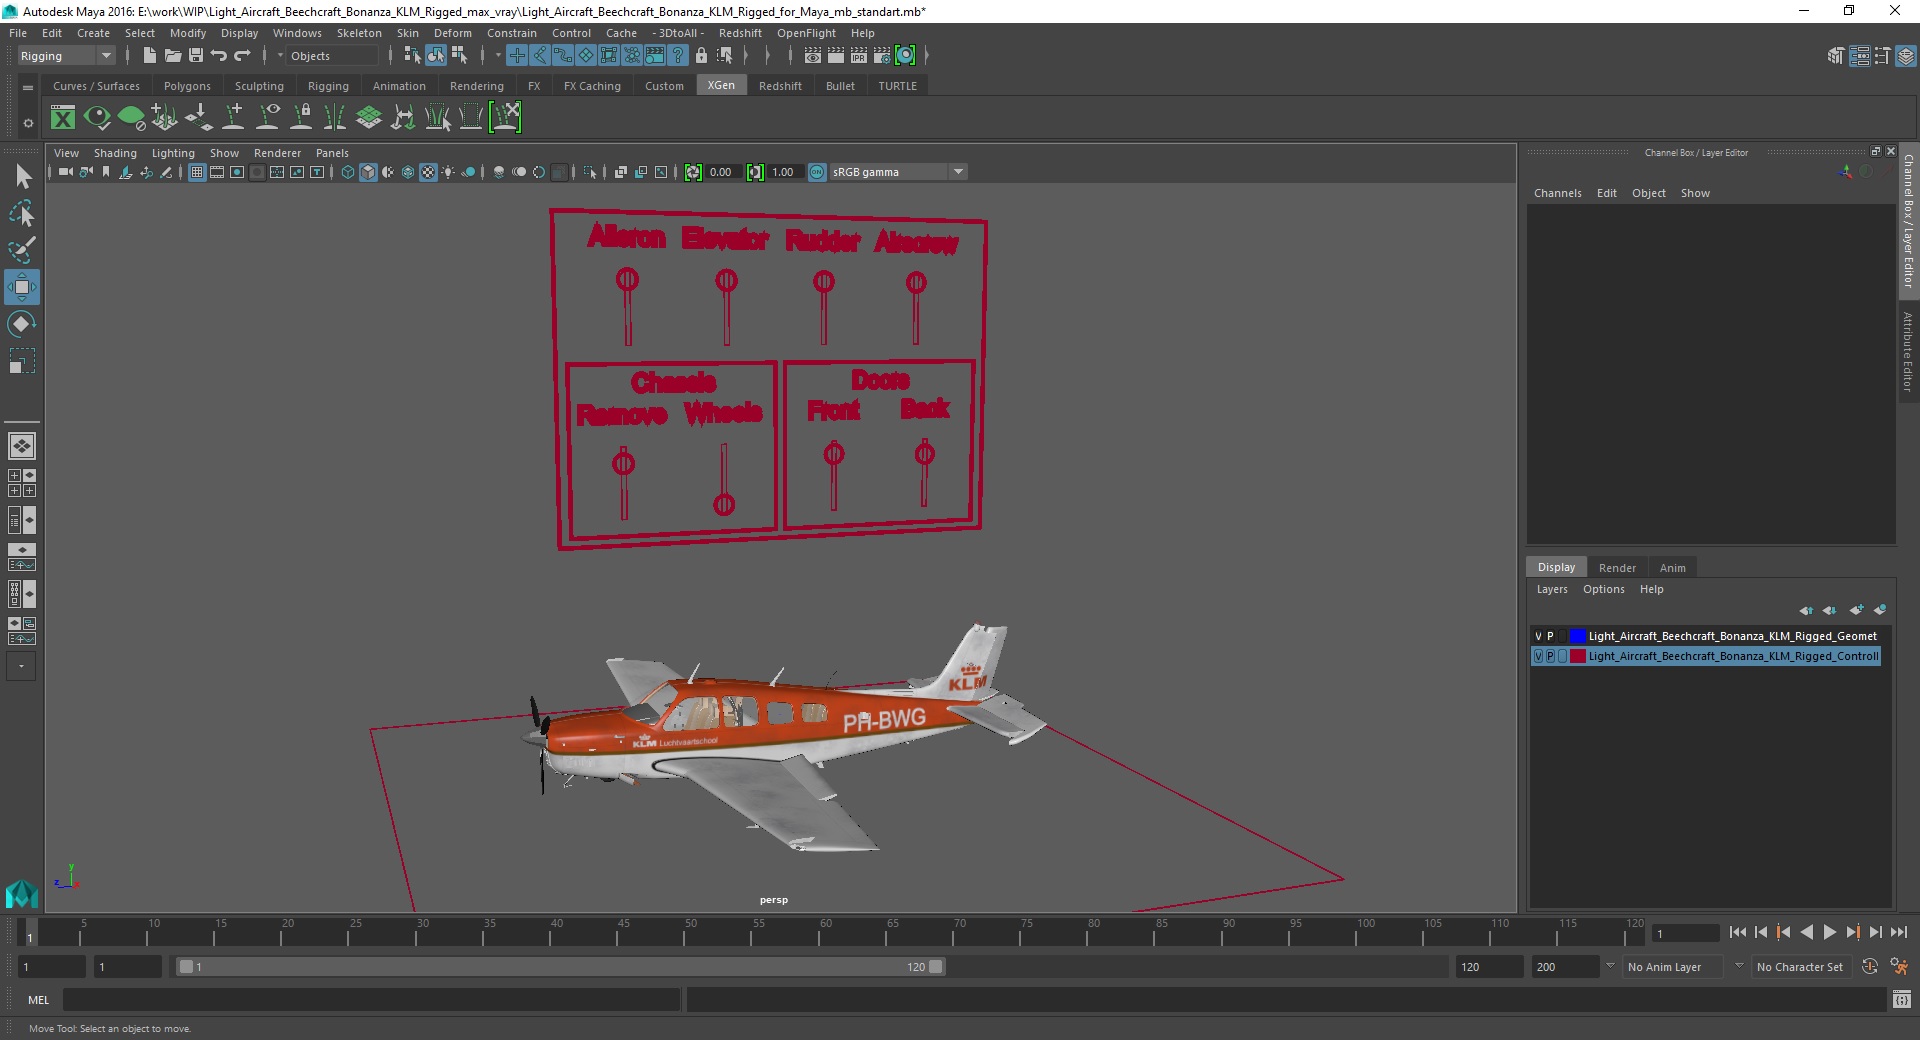Viewport: 1920px width, 1040px height.
Task: Create layer from selected objects icon
Action: click(x=1880, y=610)
